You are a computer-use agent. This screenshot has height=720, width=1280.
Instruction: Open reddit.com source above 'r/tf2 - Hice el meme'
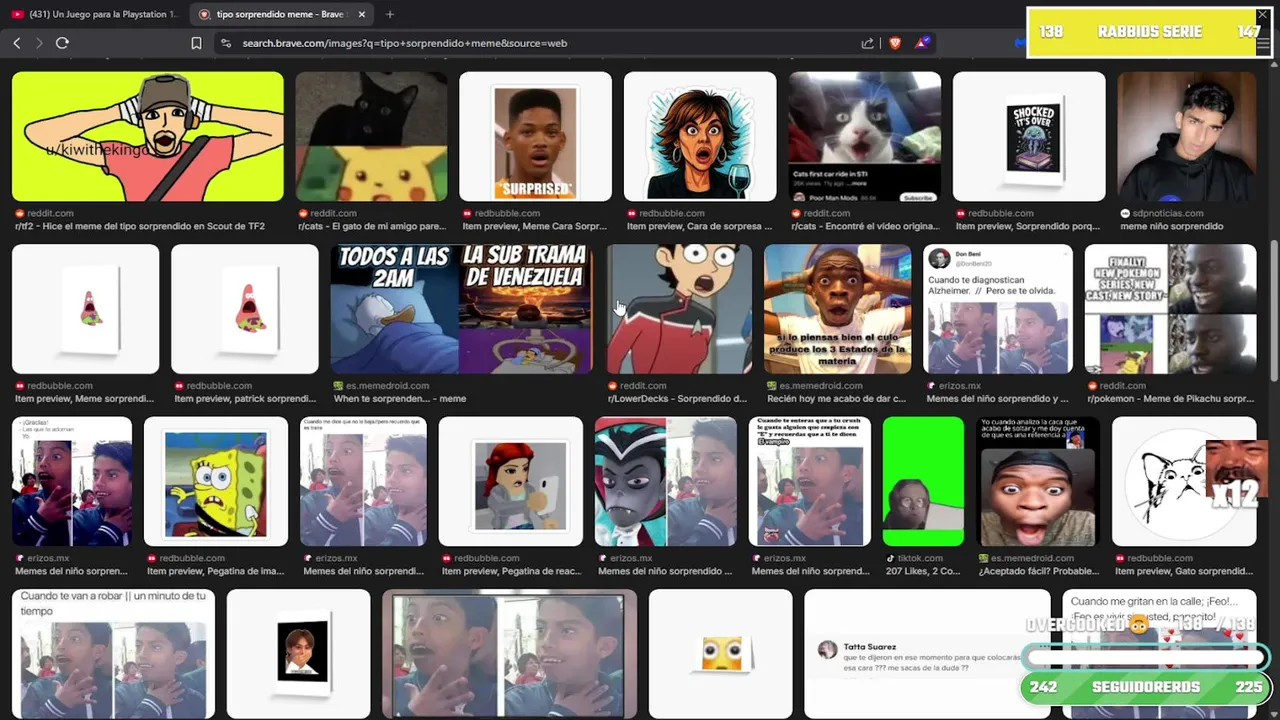click(50, 213)
